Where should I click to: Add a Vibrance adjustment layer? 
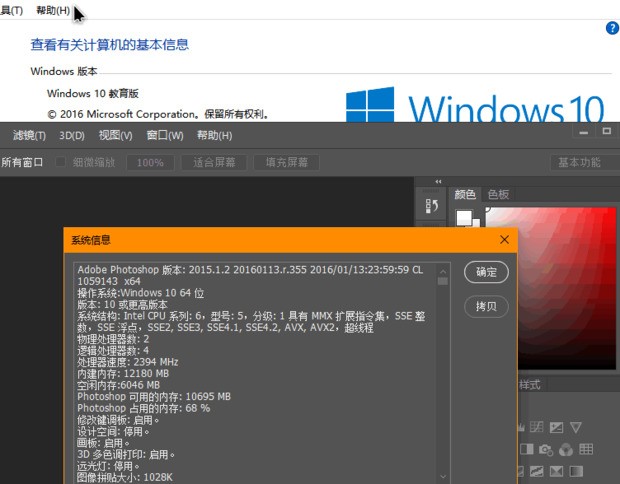click(576, 427)
